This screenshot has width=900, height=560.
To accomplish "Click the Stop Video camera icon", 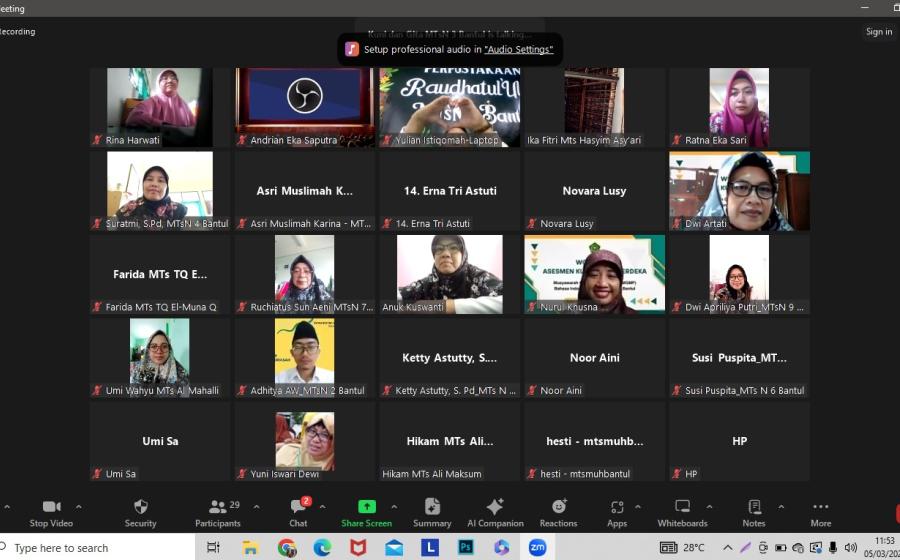I will click(x=52, y=508).
